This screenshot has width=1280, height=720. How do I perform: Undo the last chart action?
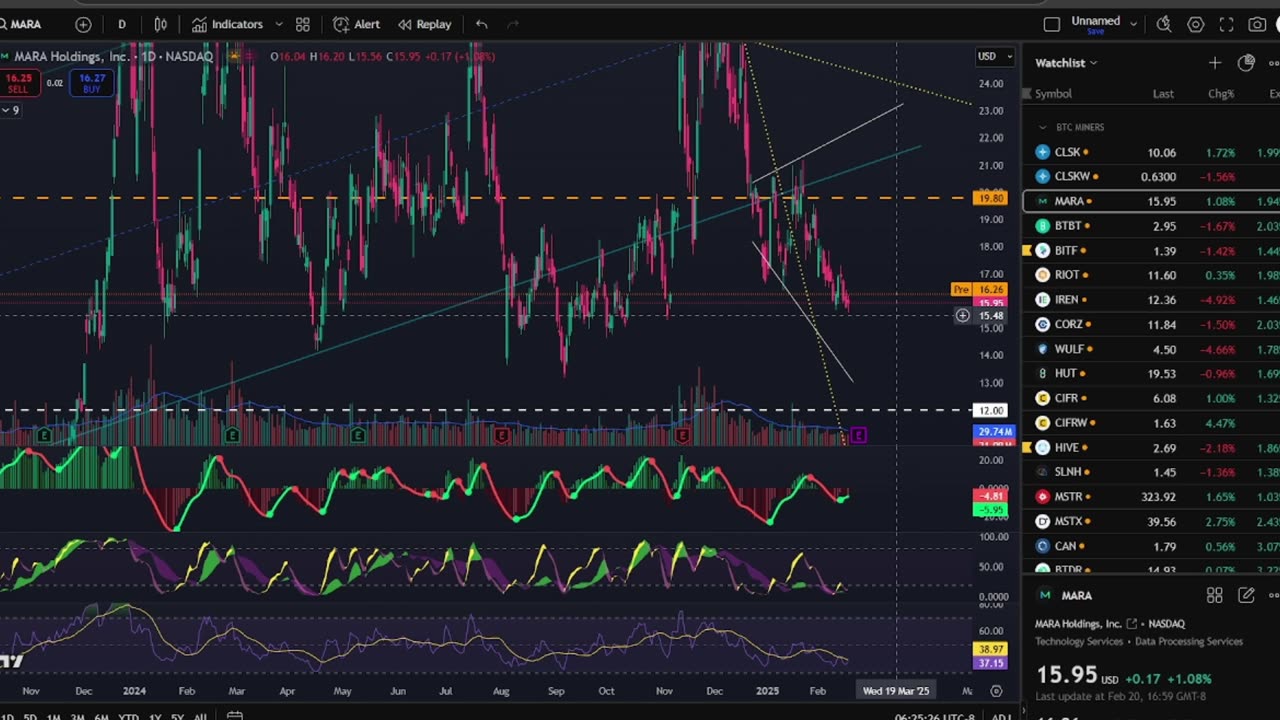(x=481, y=24)
